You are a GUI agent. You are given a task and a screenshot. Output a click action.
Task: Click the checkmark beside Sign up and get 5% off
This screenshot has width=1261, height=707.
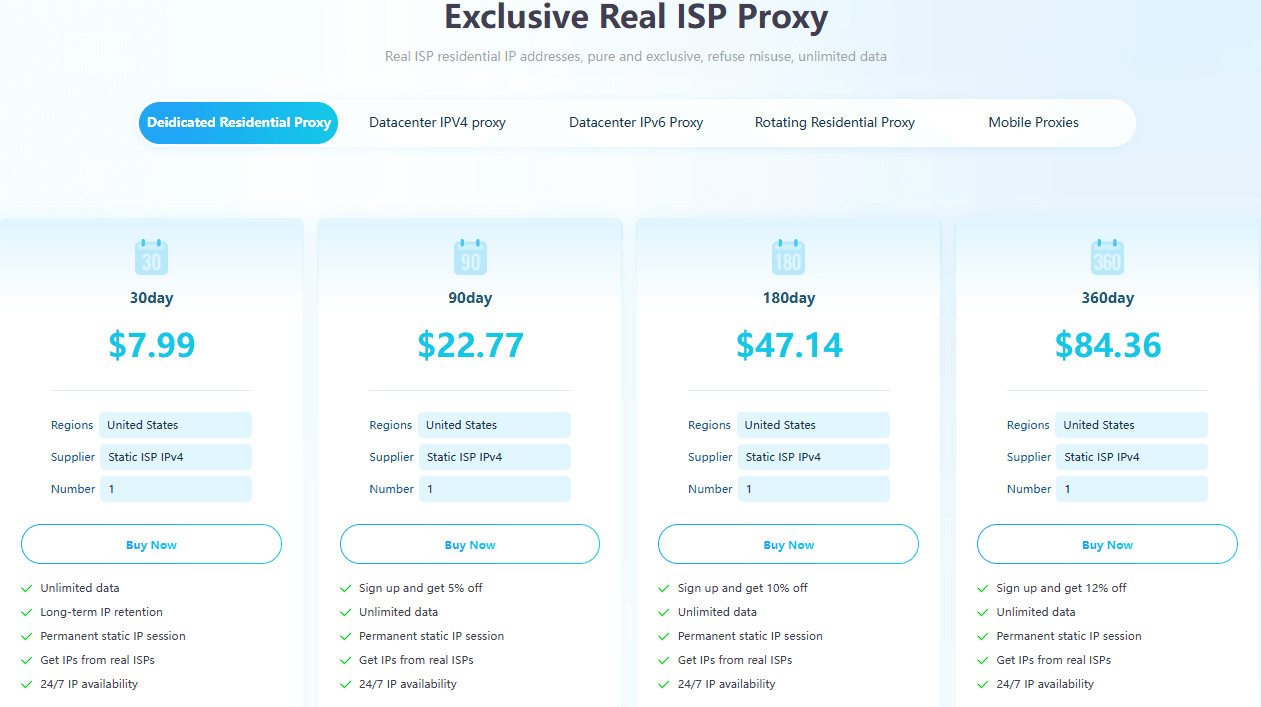point(345,588)
